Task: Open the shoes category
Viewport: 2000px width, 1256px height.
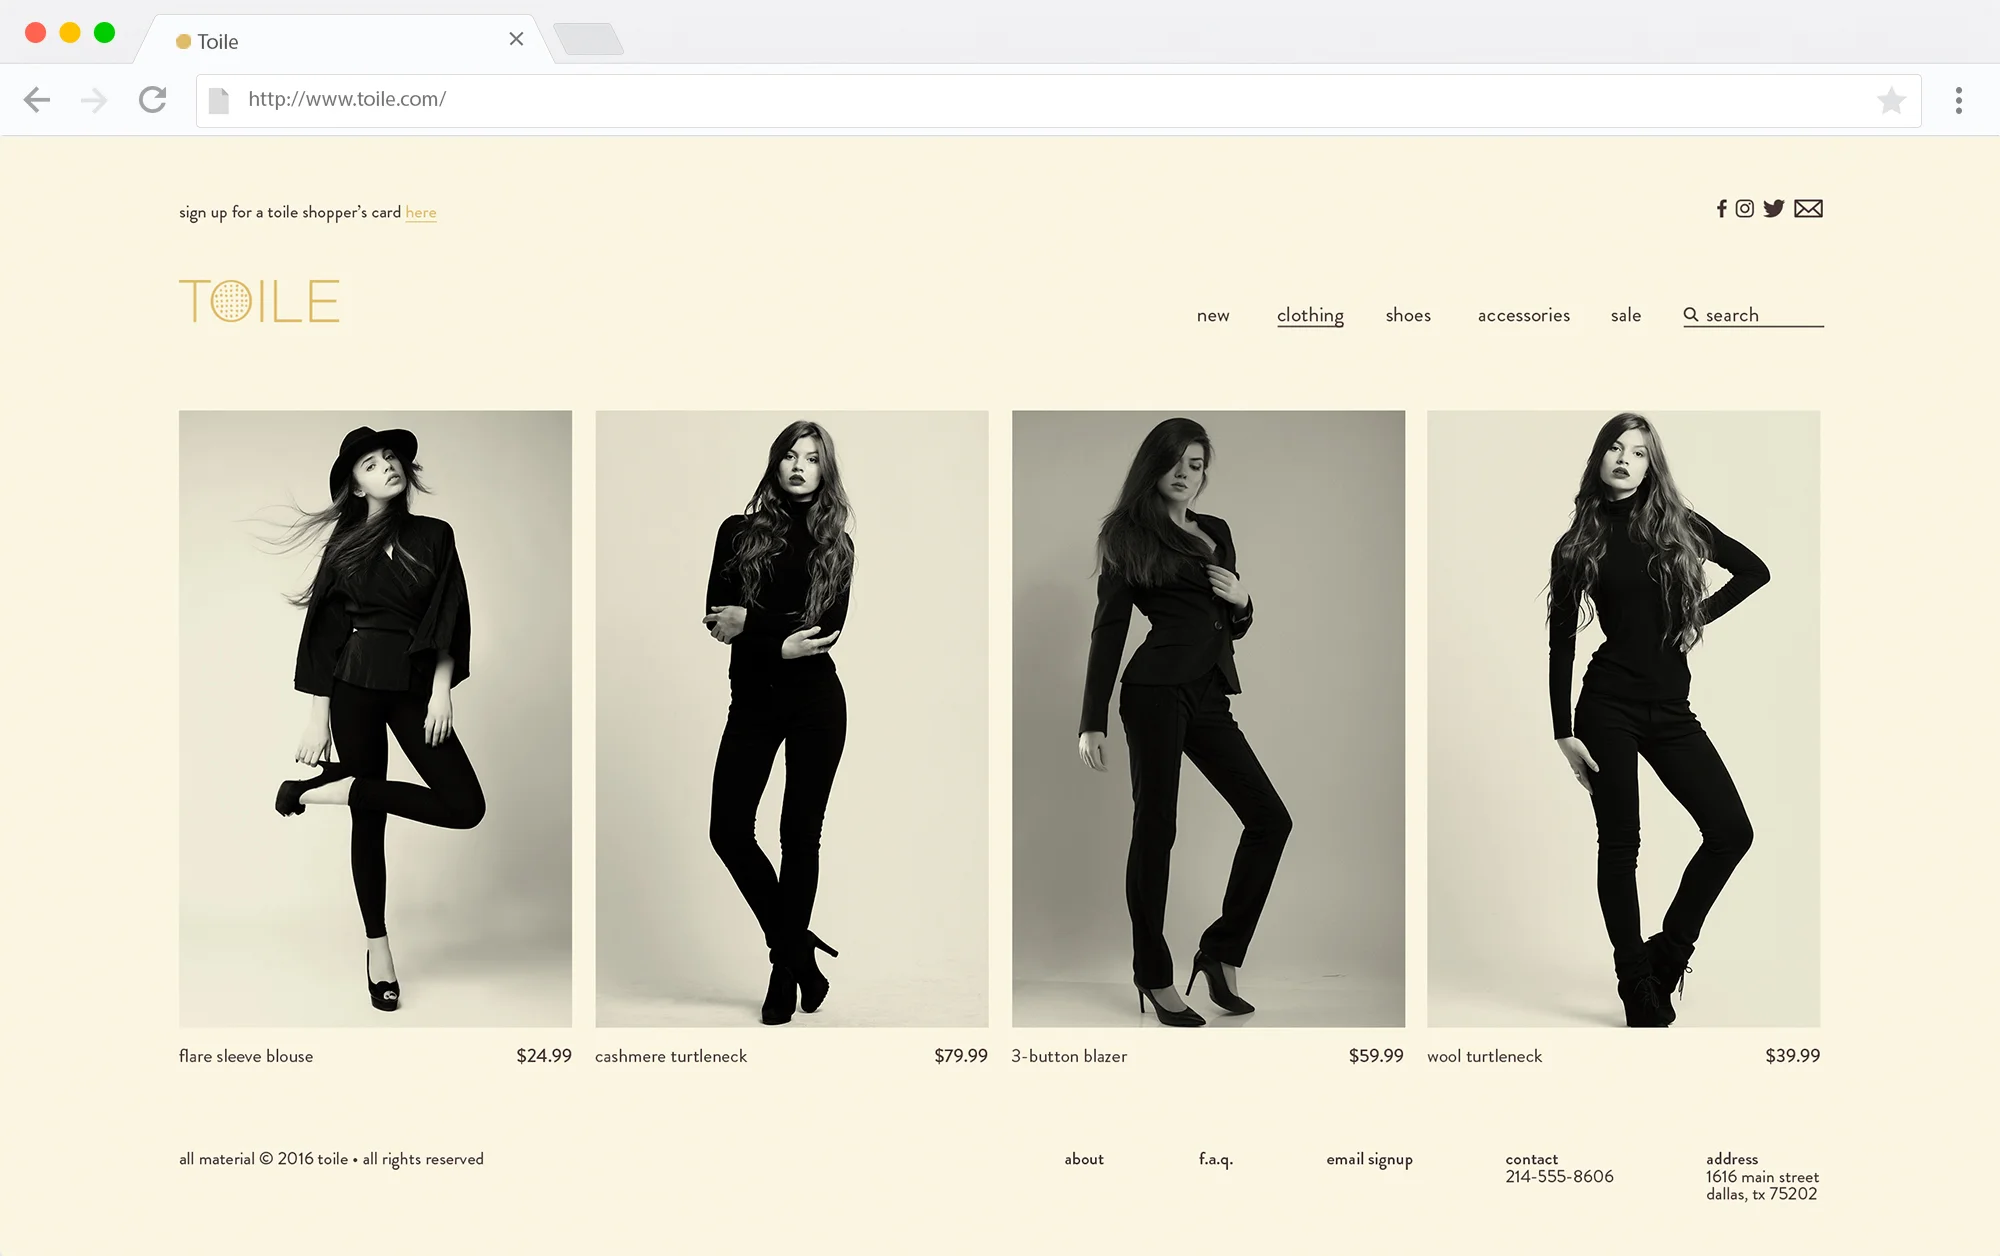Action: click(x=1407, y=315)
